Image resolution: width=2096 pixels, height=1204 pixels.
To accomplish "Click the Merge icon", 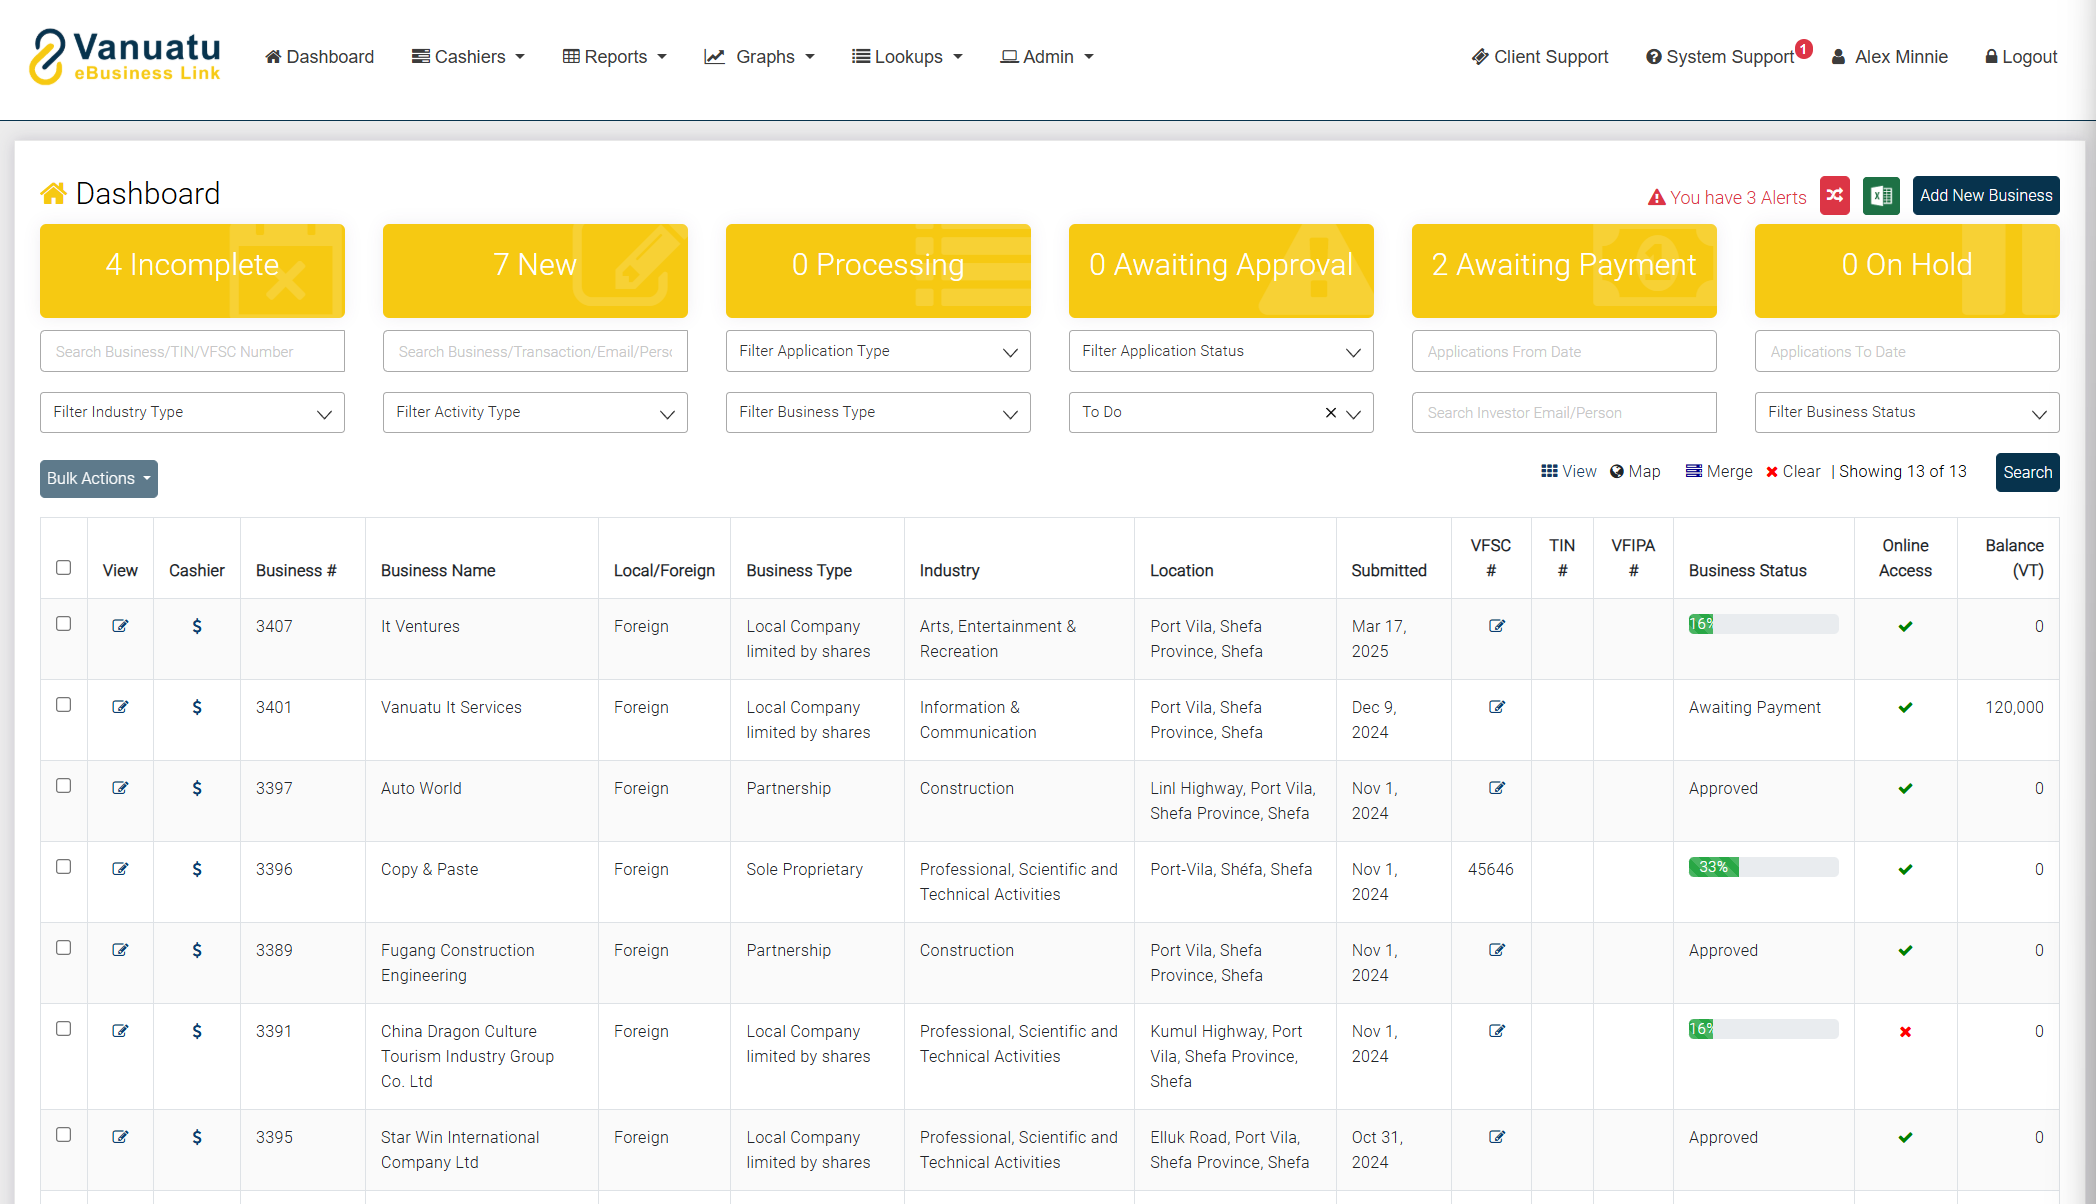I will point(1718,472).
